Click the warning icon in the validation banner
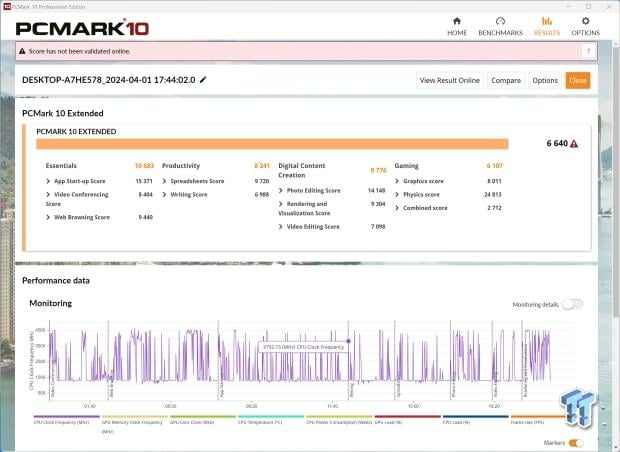Viewport: 620px width, 452px height. [x=22, y=51]
